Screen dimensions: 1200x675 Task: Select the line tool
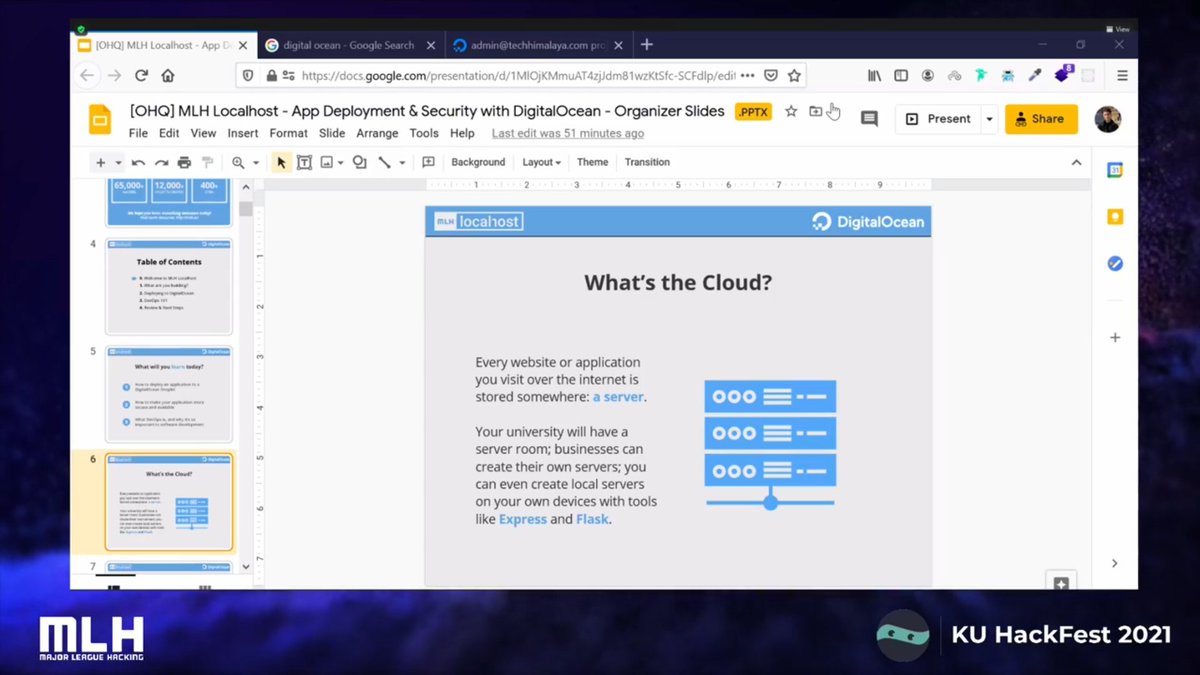click(x=384, y=162)
